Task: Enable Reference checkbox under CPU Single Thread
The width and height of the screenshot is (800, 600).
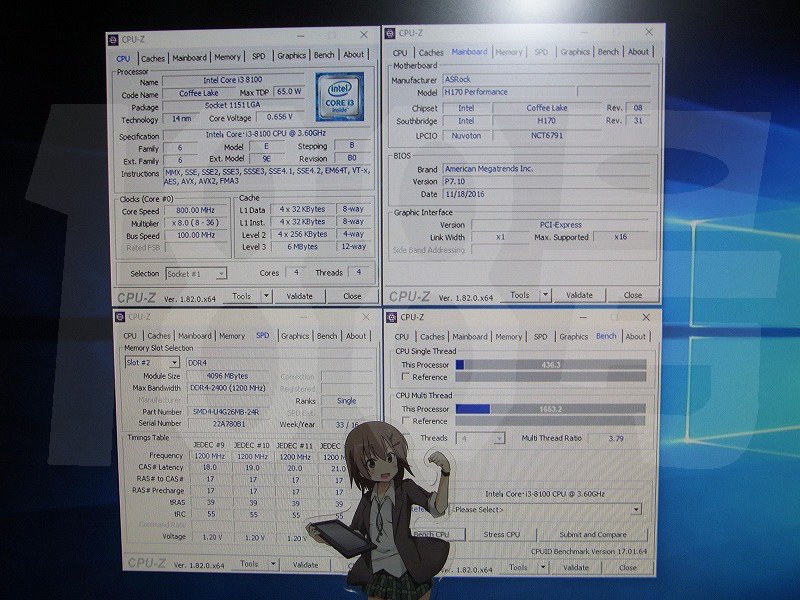Action: [x=406, y=377]
